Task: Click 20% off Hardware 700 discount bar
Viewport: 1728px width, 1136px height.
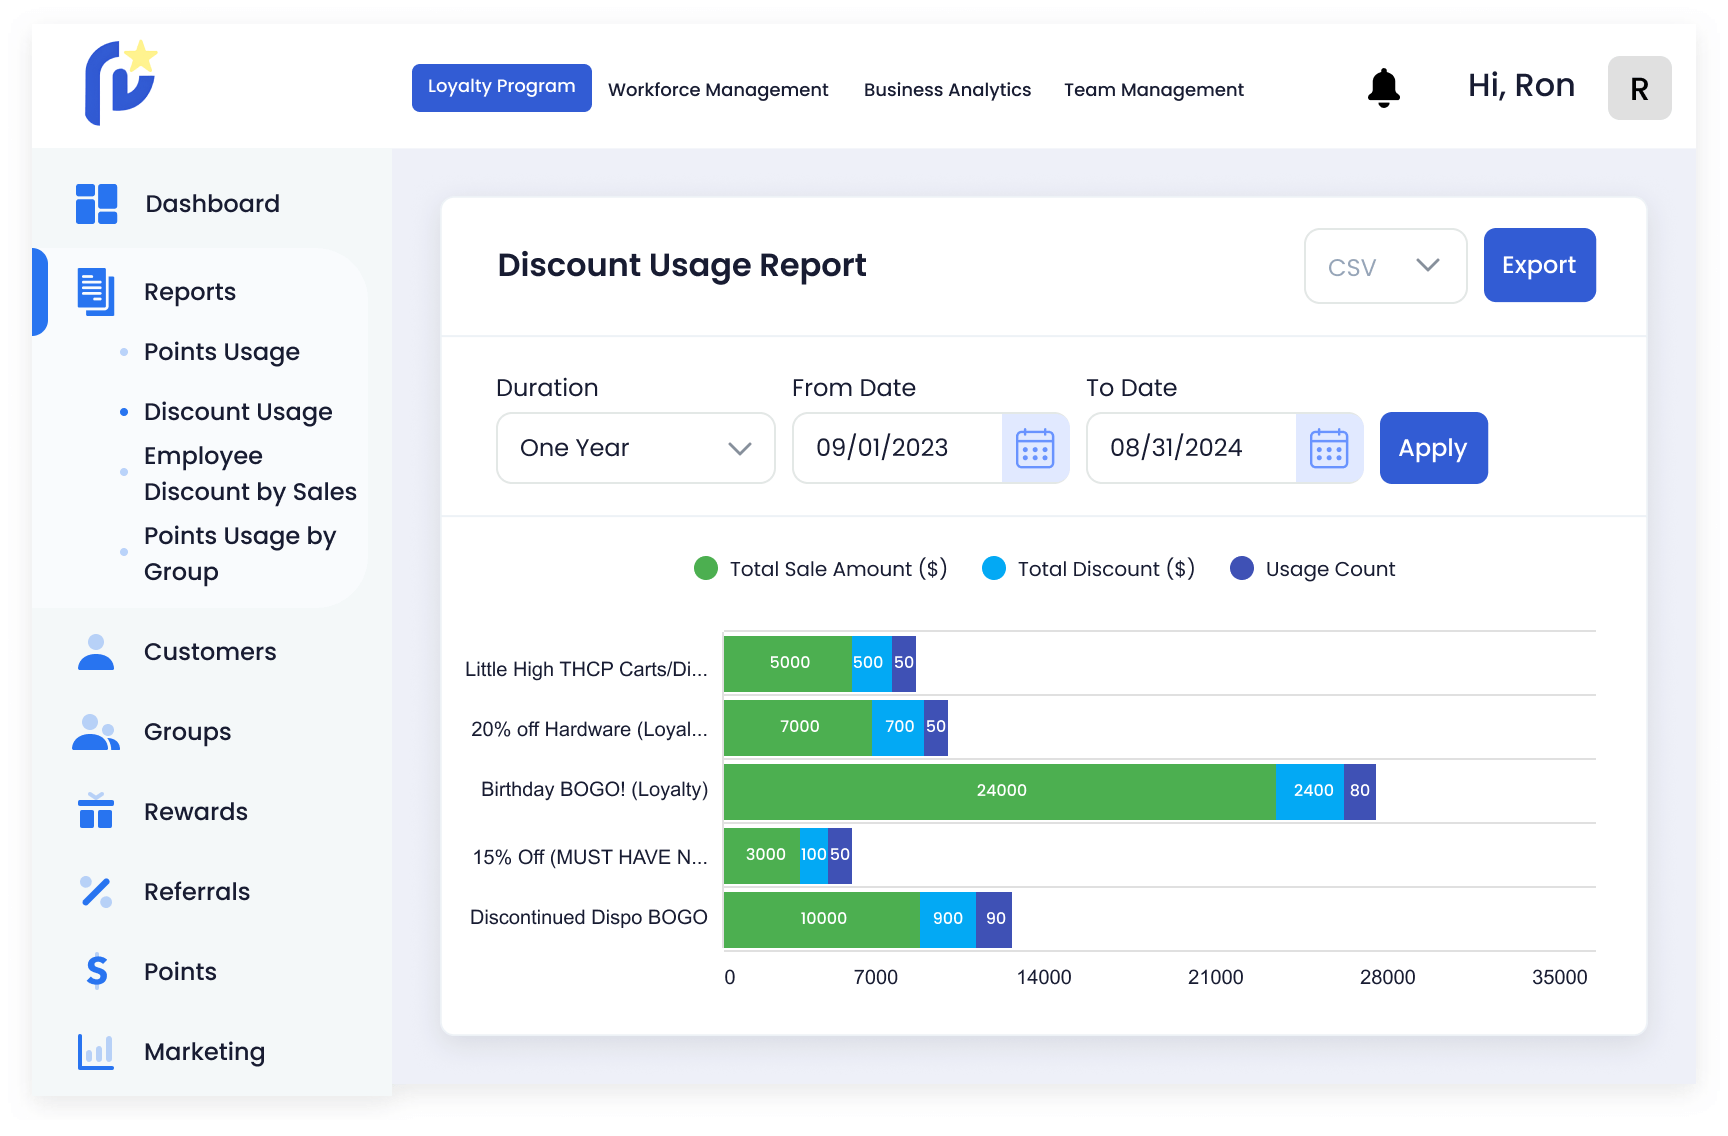Action: click(898, 727)
